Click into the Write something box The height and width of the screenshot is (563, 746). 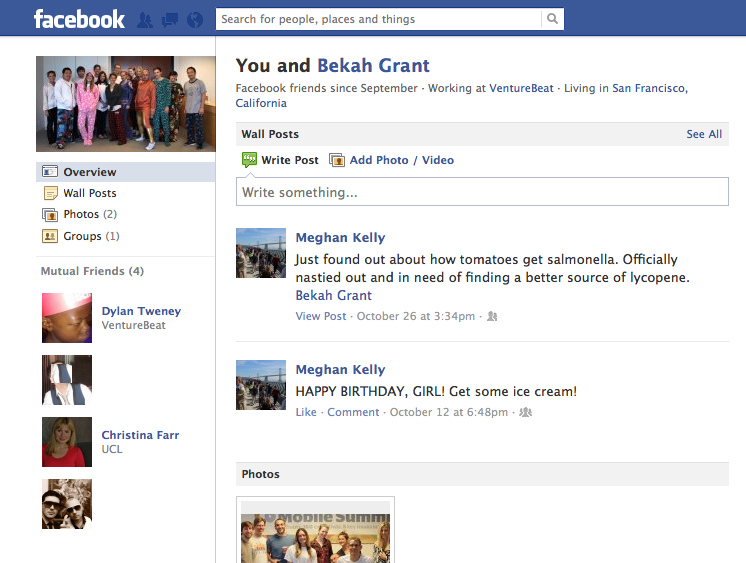tap(482, 192)
